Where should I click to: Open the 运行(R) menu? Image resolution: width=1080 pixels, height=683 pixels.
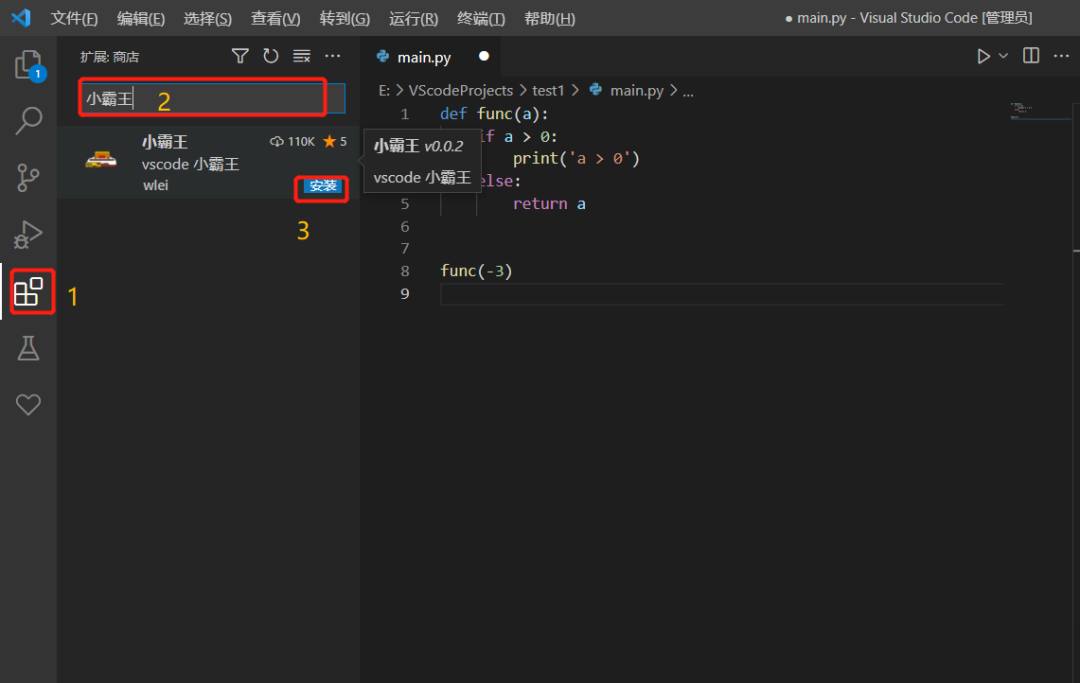pos(413,19)
